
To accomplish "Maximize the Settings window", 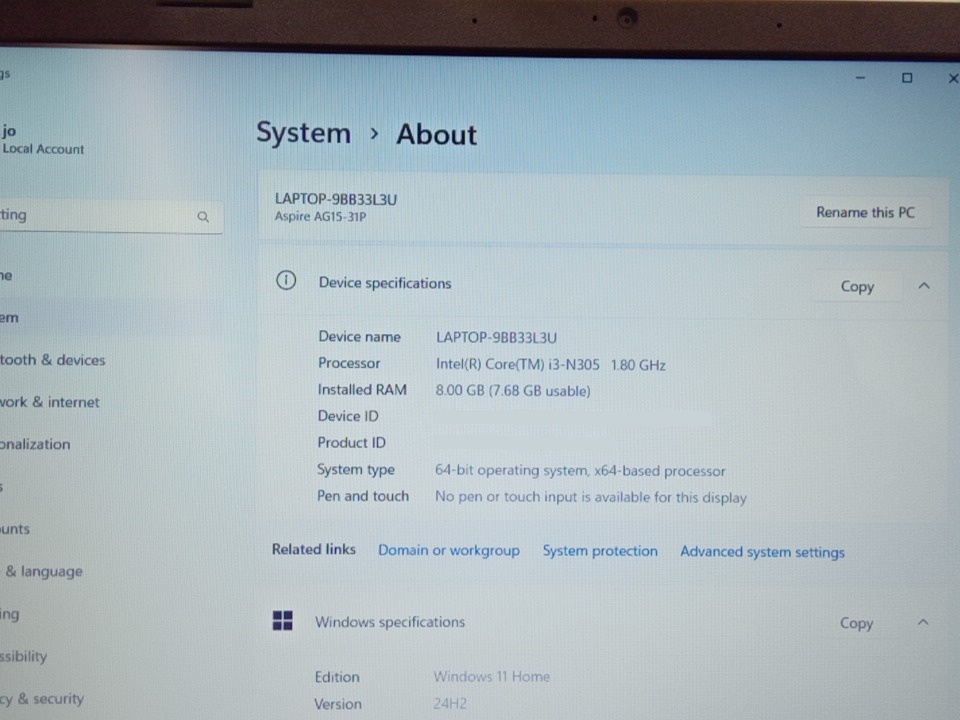I will click(x=907, y=78).
